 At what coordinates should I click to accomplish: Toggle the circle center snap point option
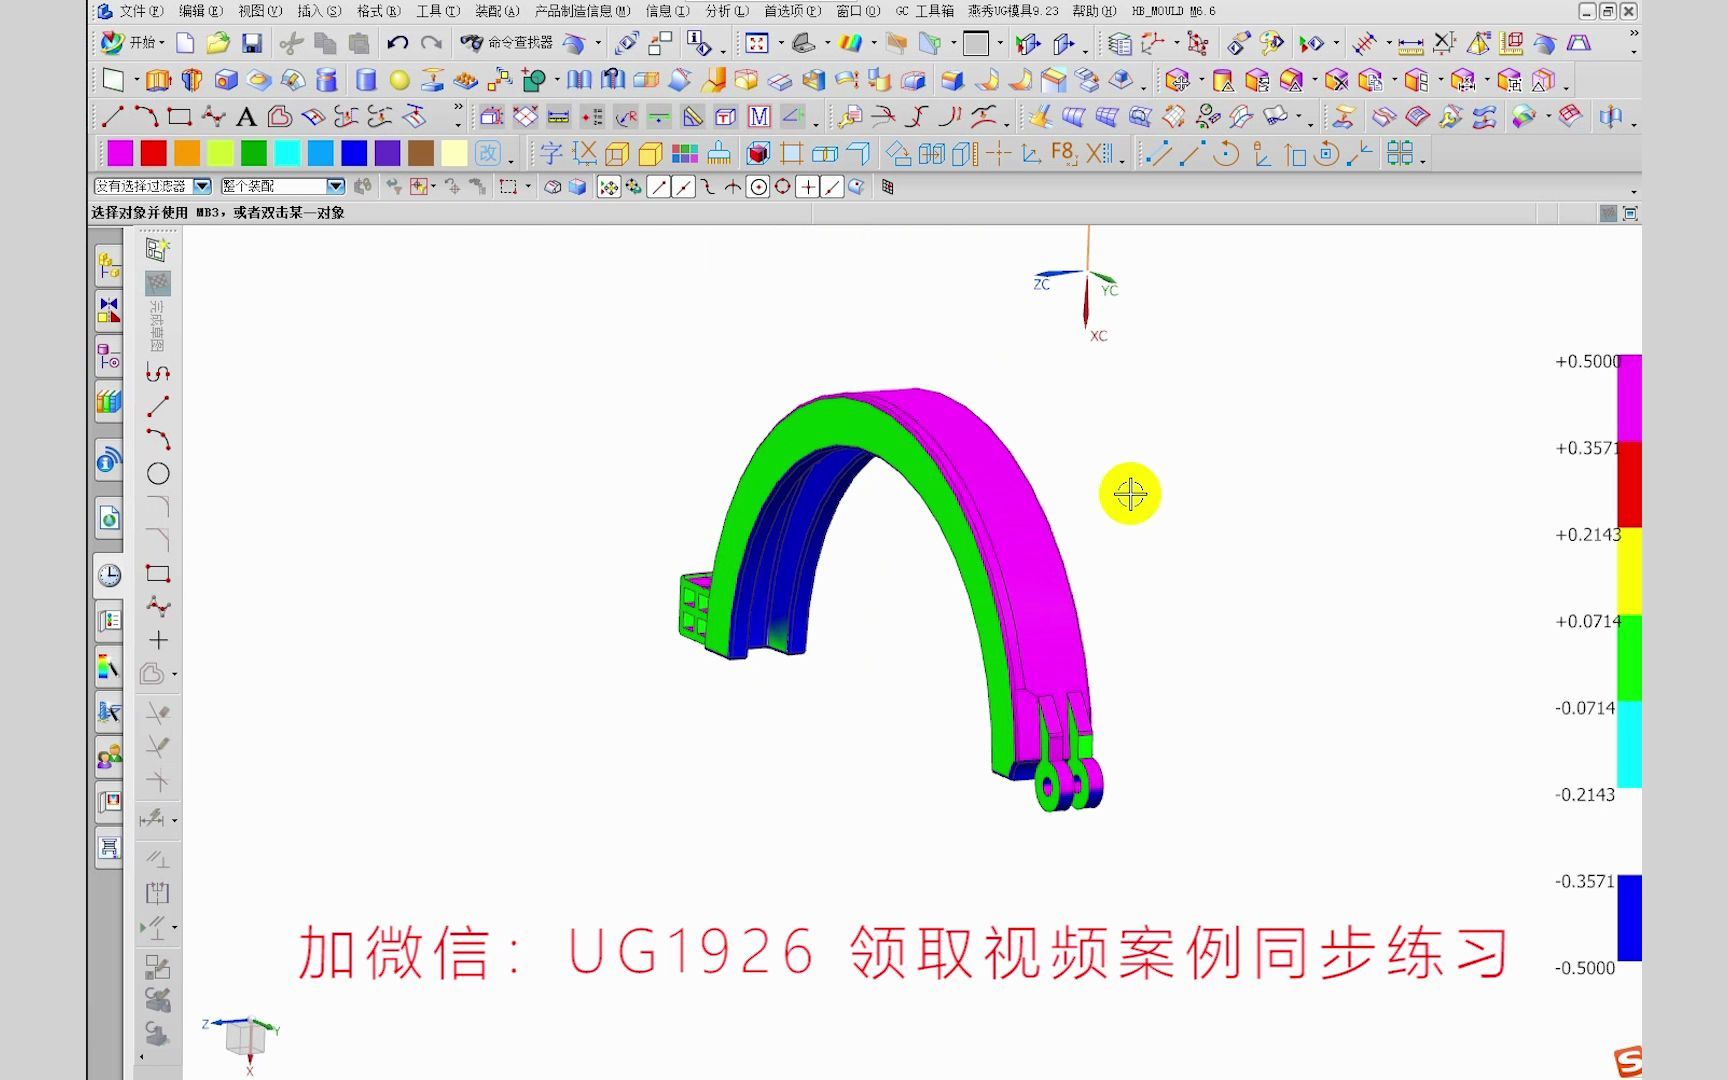pyautogui.click(x=757, y=186)
